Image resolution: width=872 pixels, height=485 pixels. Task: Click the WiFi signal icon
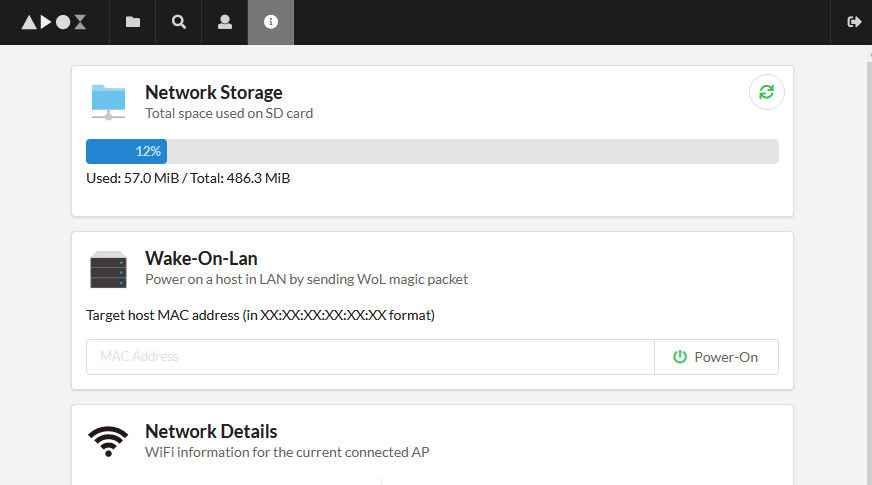click(x=108, y=442)
